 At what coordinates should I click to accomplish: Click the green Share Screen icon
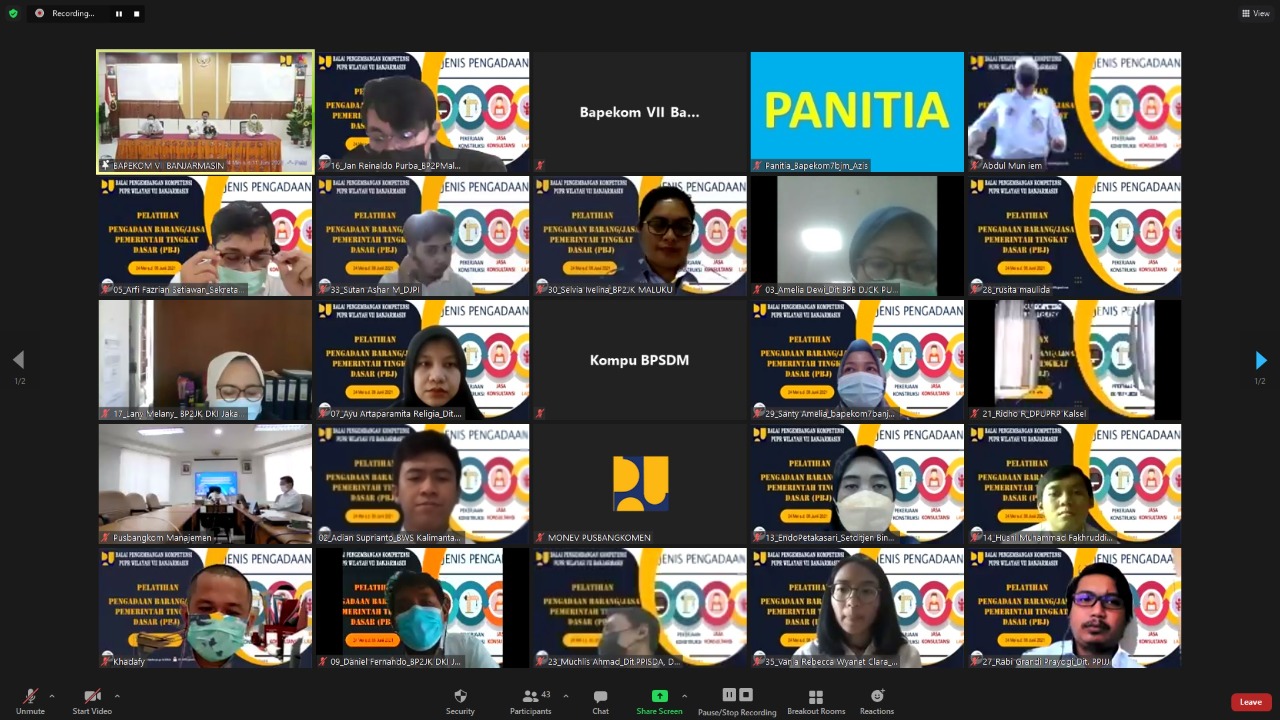tap(659, 696)
